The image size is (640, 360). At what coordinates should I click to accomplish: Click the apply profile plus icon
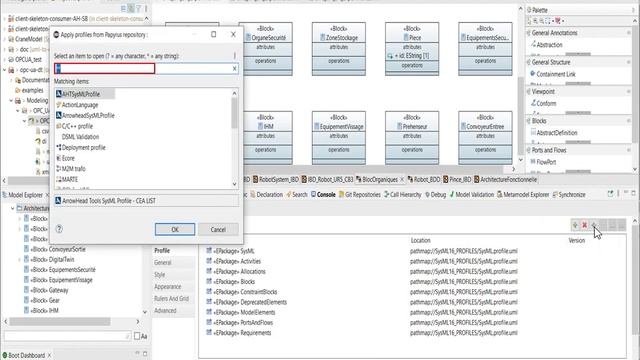575,225
